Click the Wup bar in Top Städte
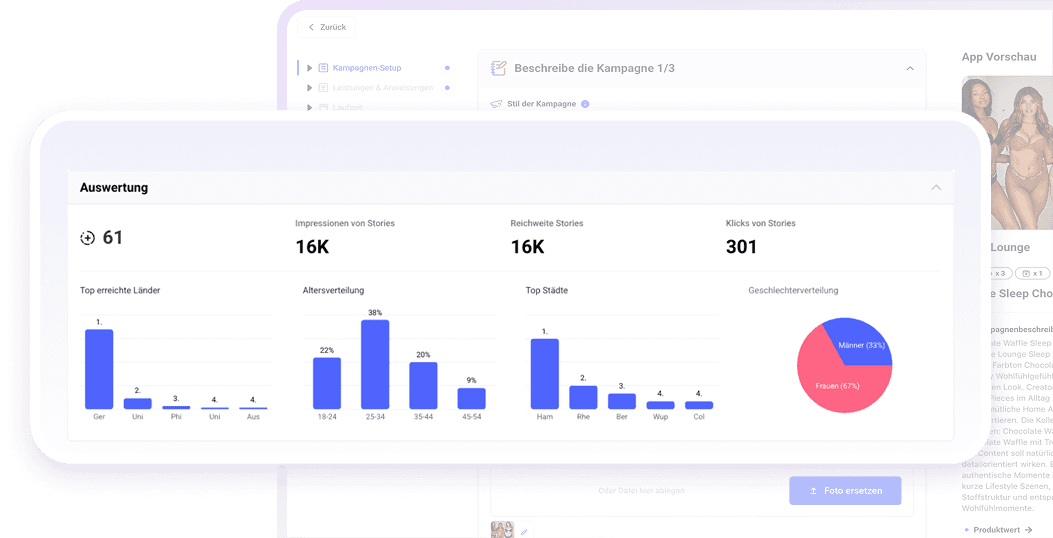 (661, 405)
